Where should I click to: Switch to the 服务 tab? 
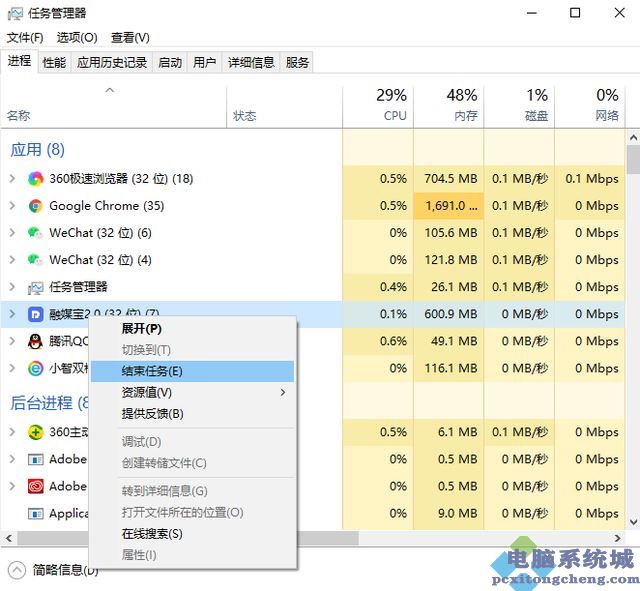(x=297, y=62)
